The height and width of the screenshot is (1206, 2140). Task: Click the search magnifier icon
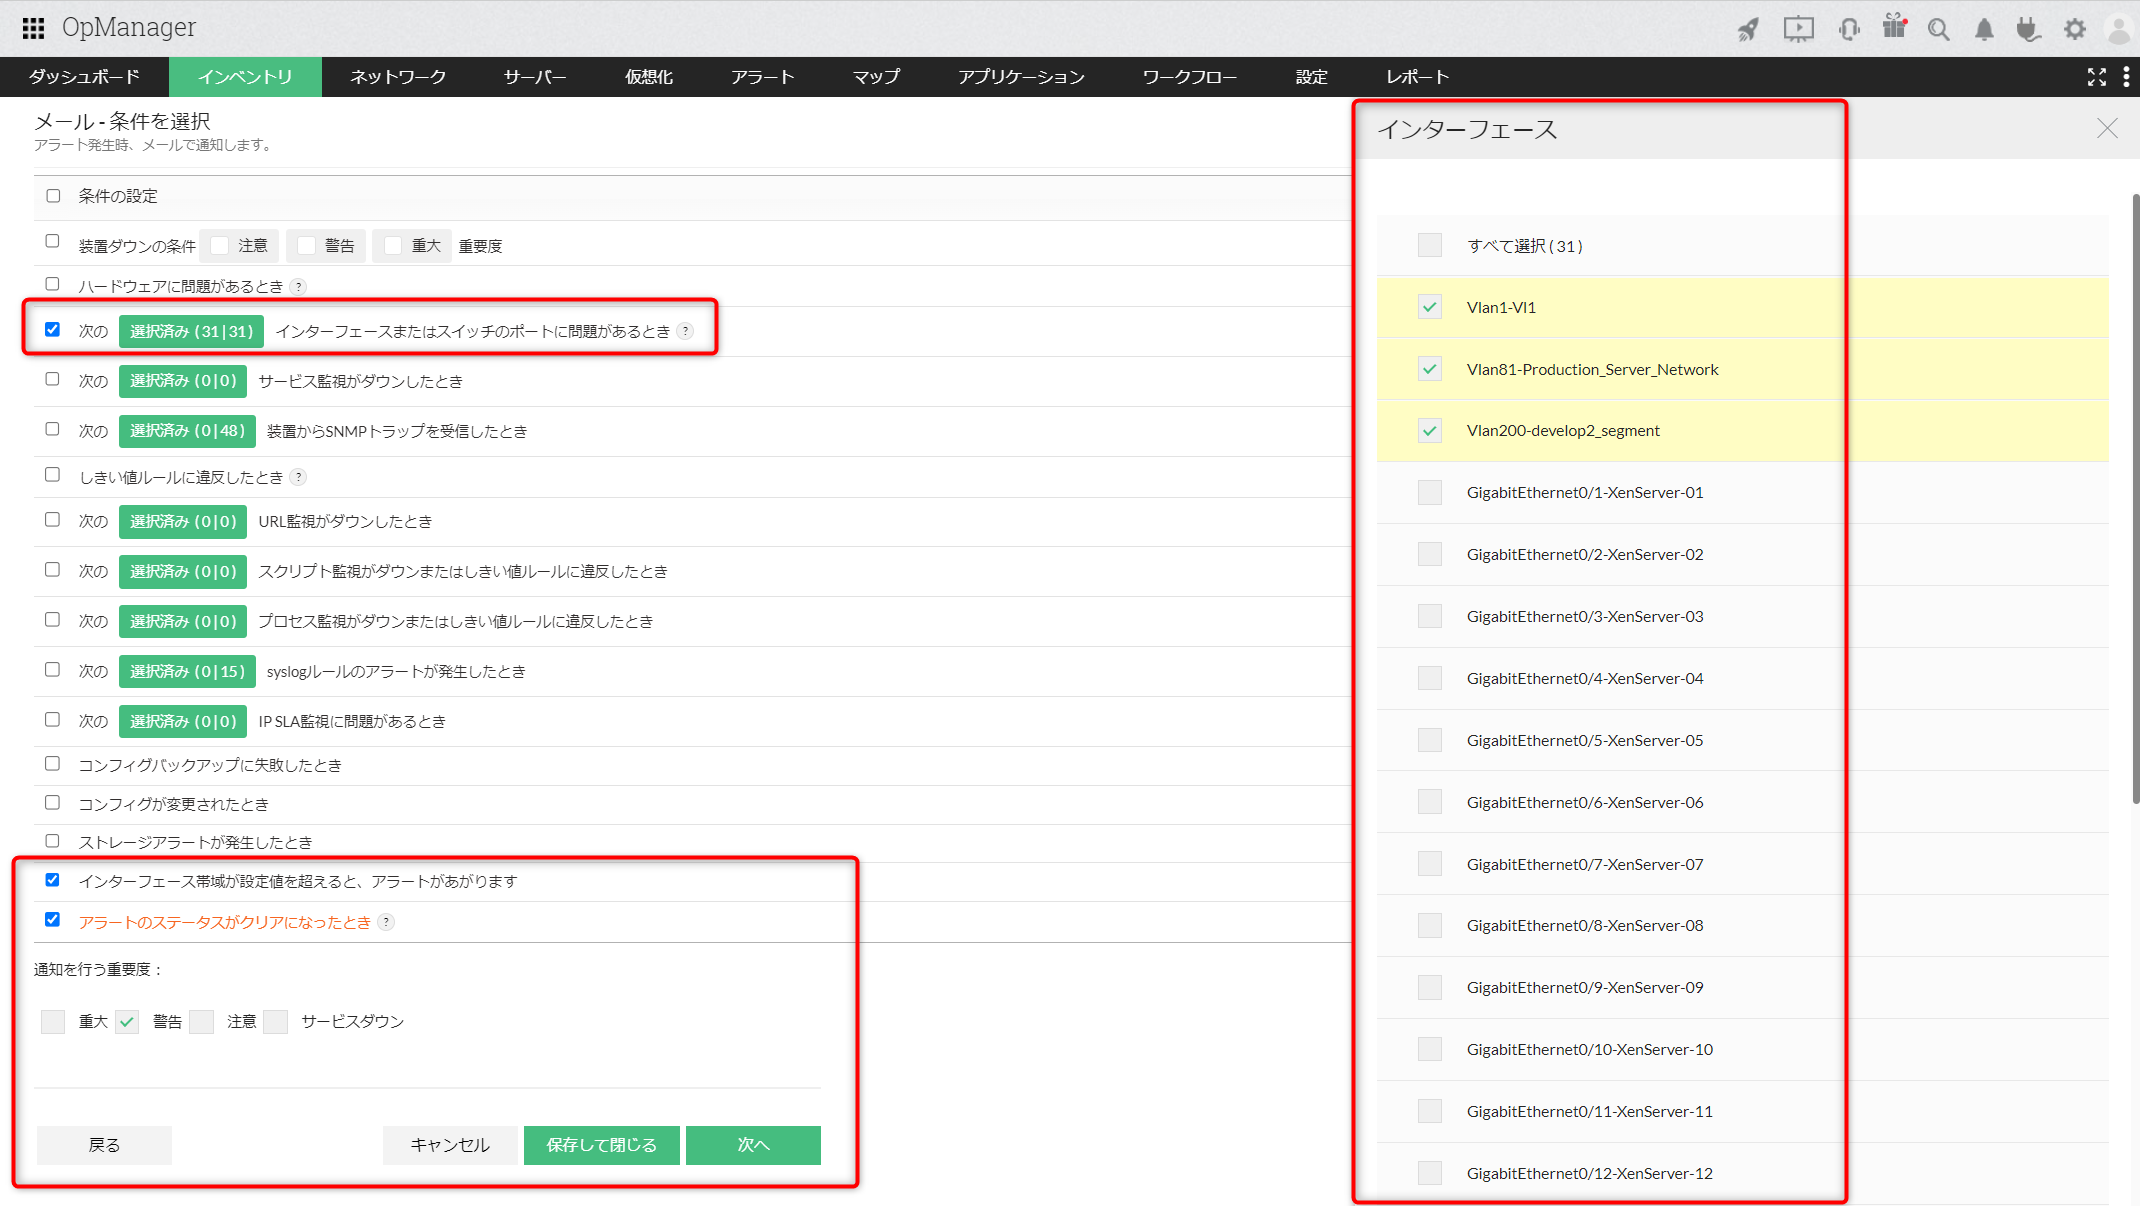[1939, 29]
